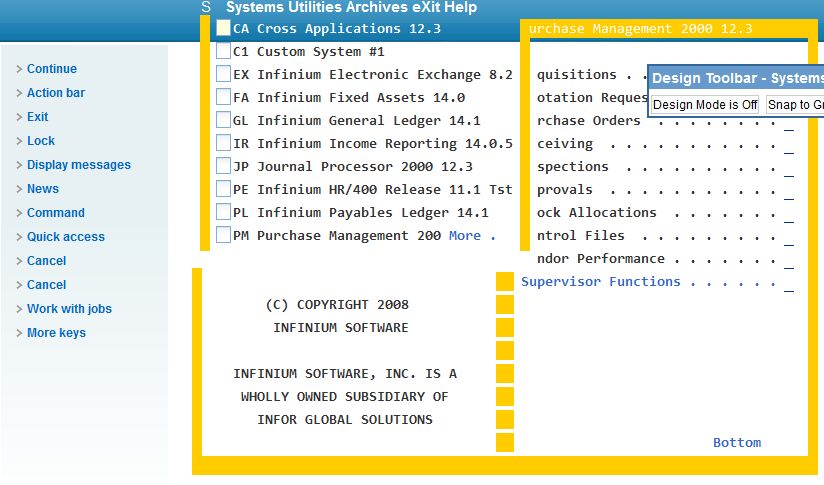Screen dimensions: 824x485
Task: Tick the C1 Custom System #1 checkbox
Action: click(x=223, y=51)
